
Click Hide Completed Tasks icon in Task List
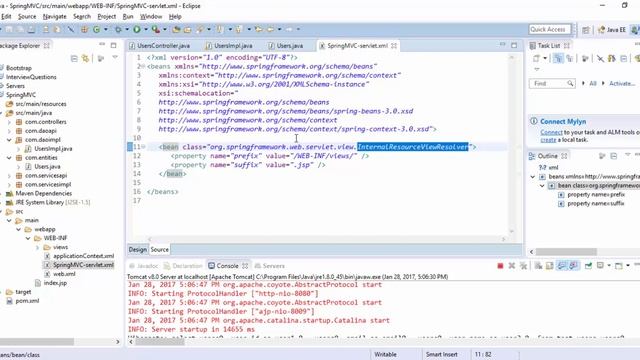click(x=600, y=59)
